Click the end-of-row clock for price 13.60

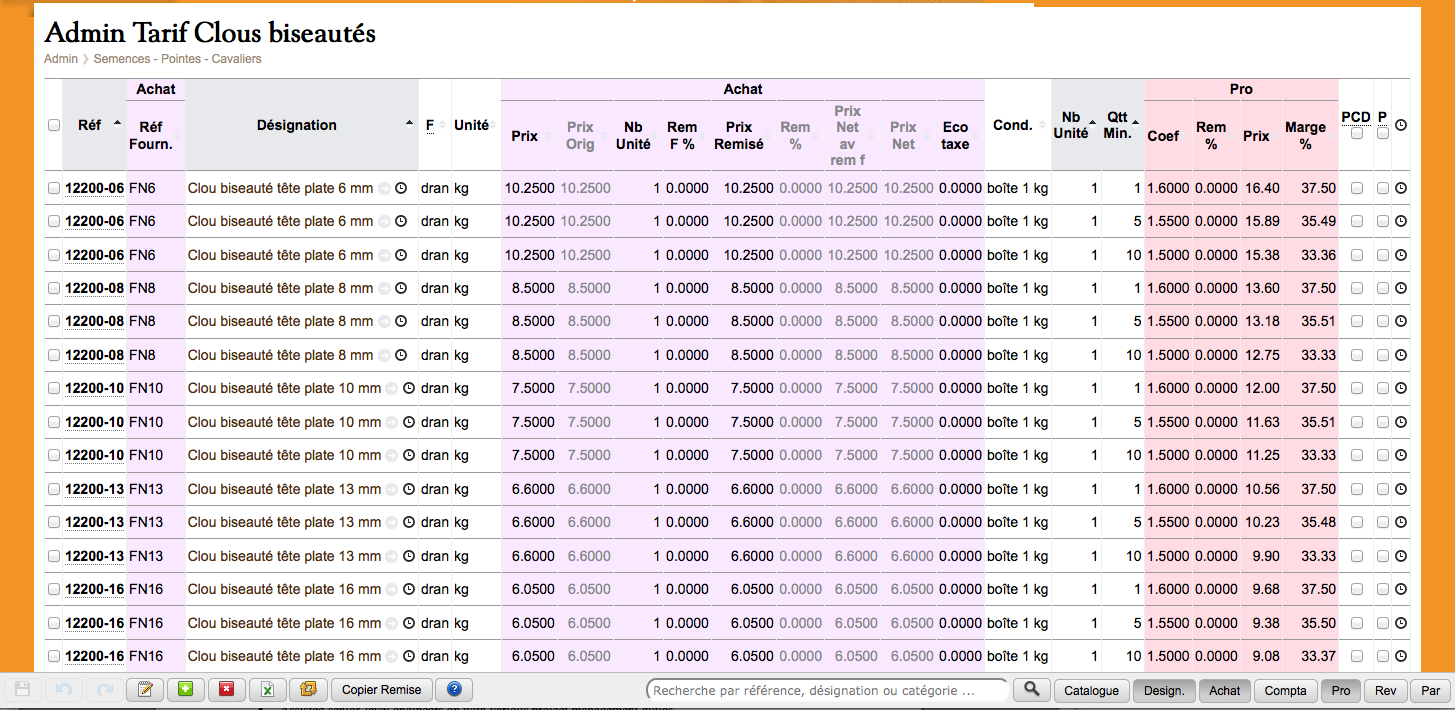coord(1401,288)
